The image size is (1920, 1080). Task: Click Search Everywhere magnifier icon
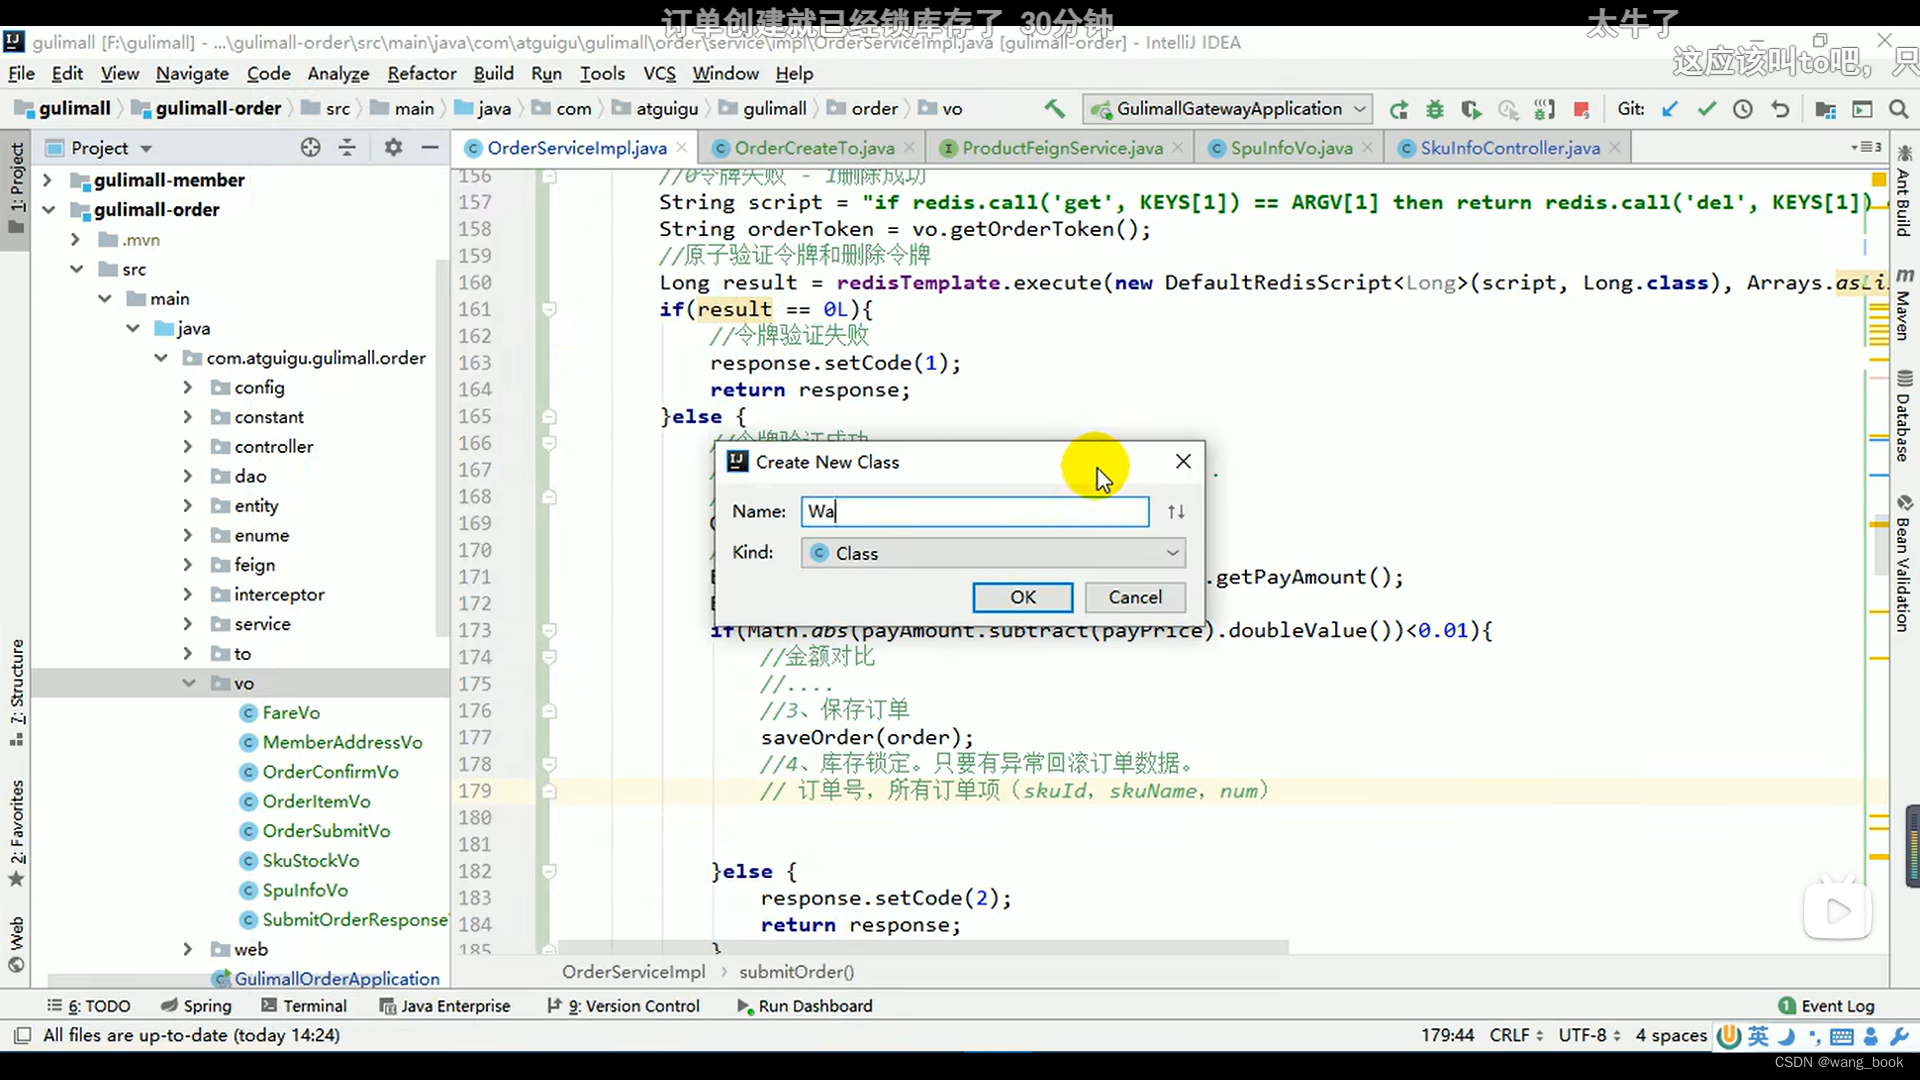[1898, 109]
